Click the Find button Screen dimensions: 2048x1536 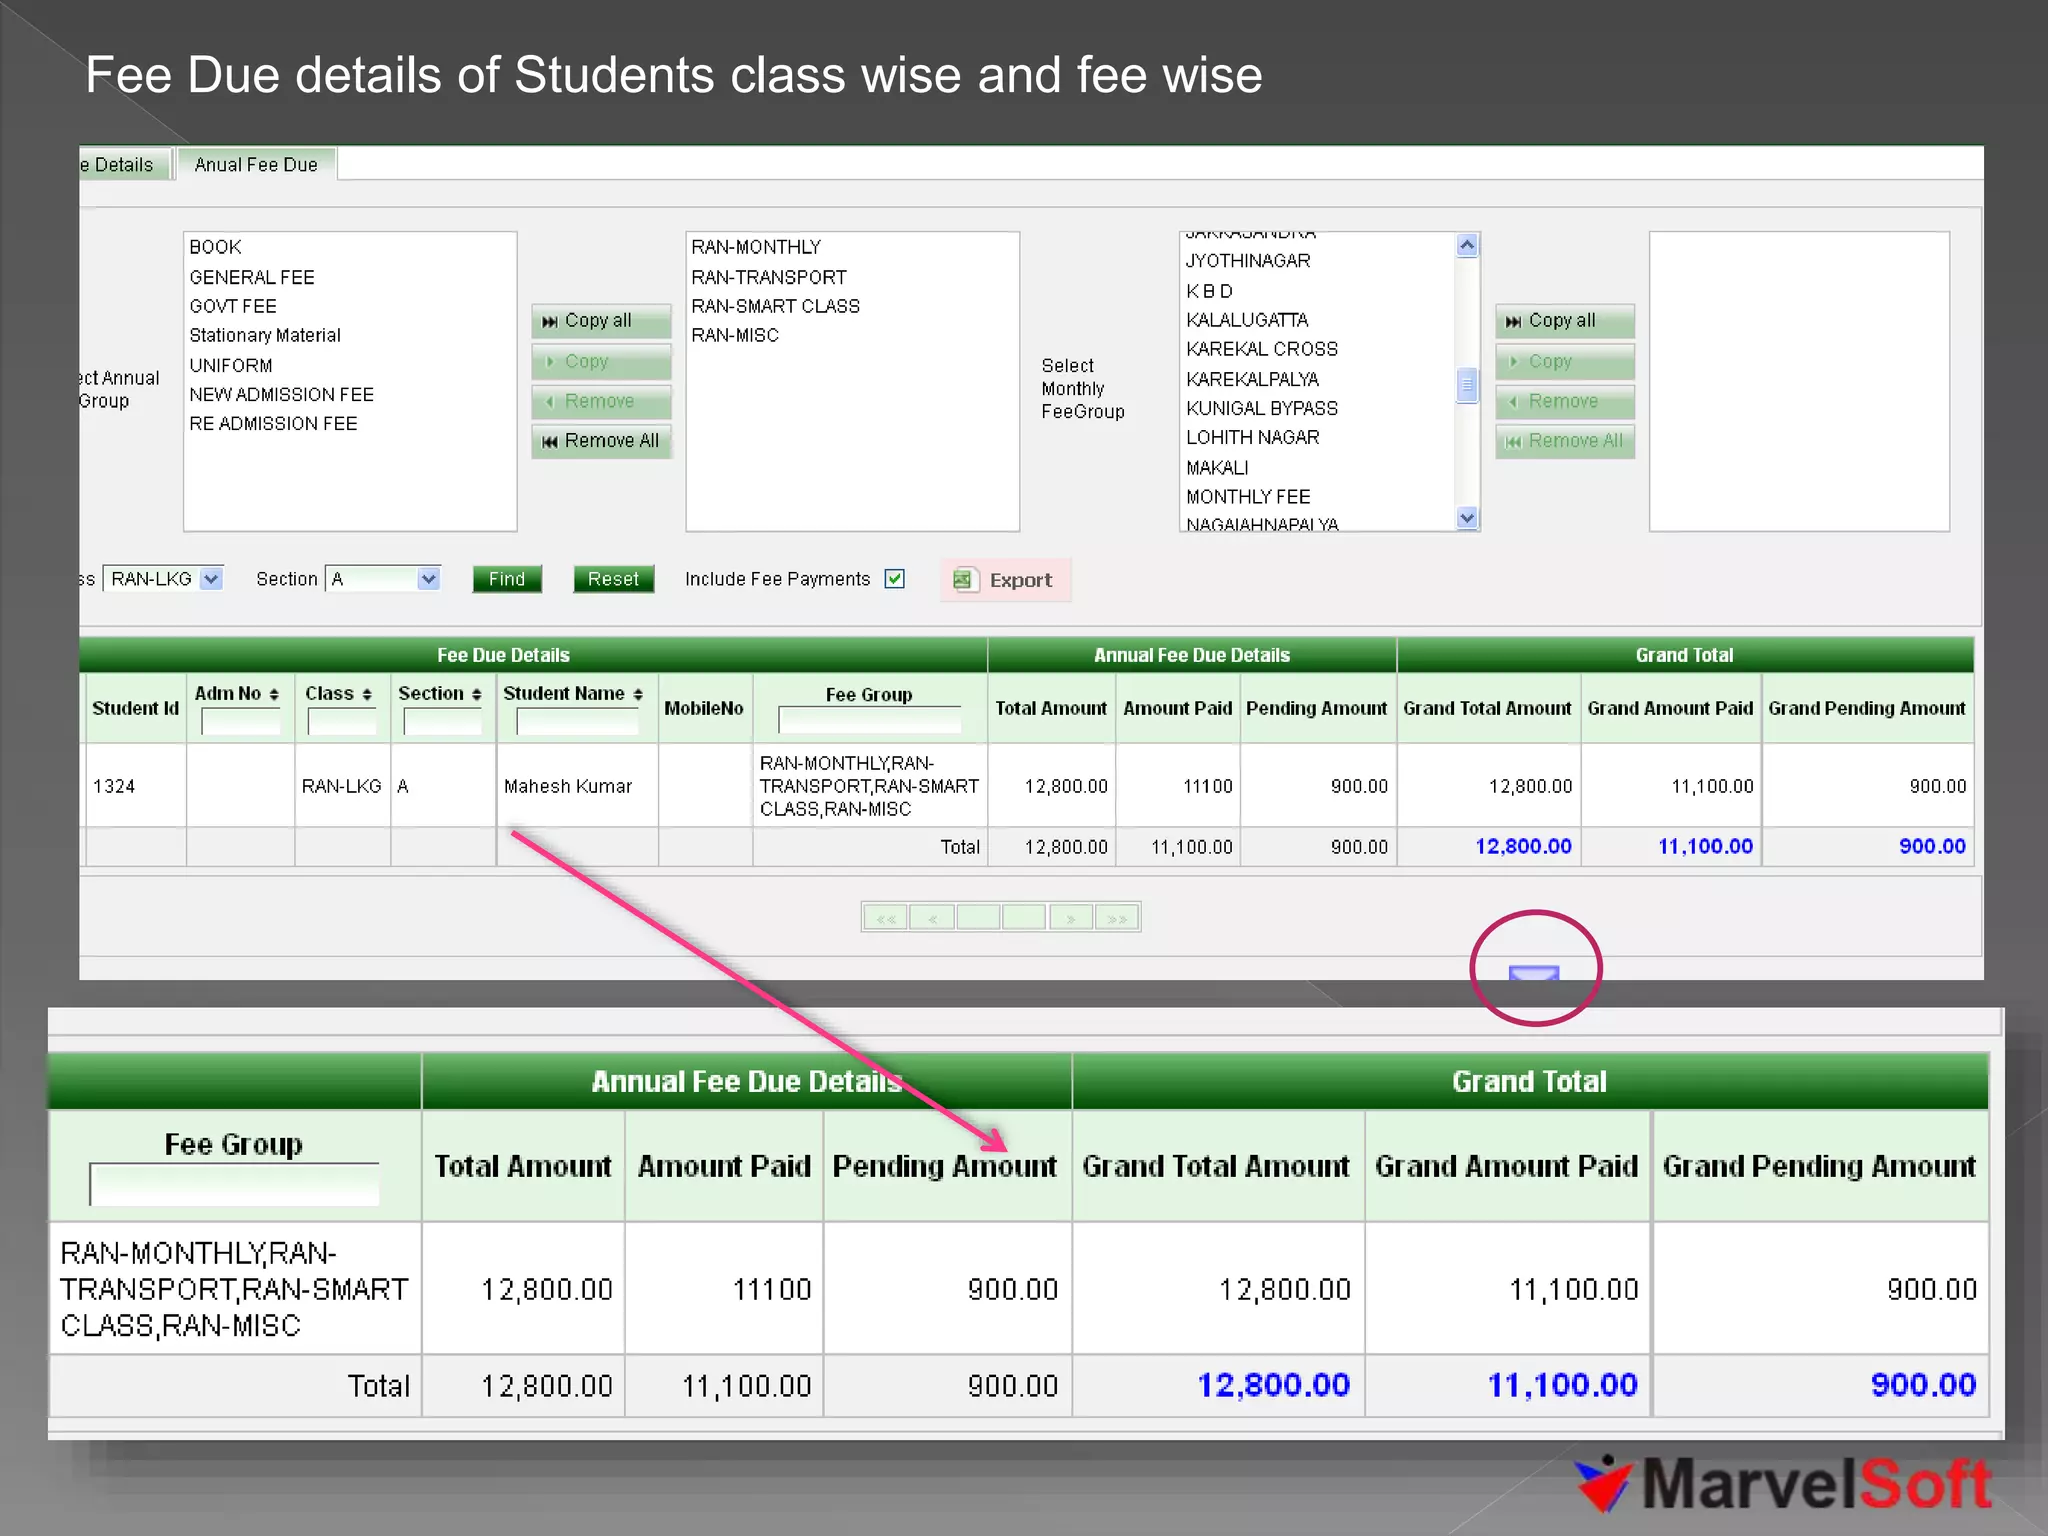pos(507,579)
